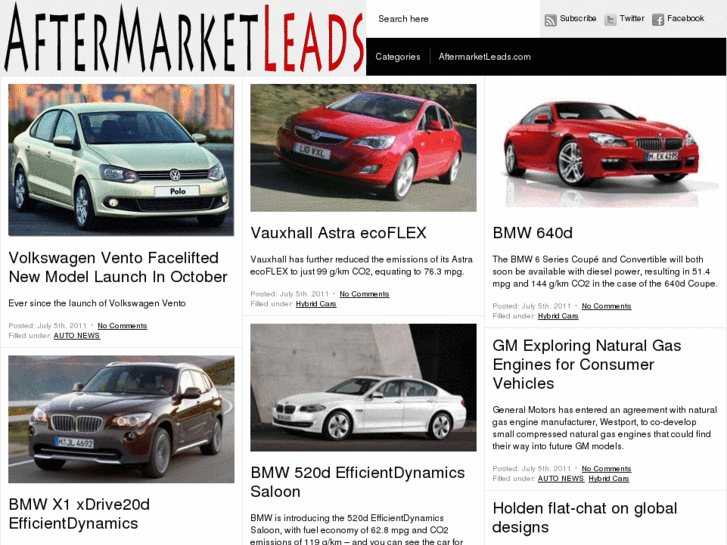Open Vauxhall Astra ecoFLEX headline
727x545 pixels.
pyautogui.click(x=338, y=233)
